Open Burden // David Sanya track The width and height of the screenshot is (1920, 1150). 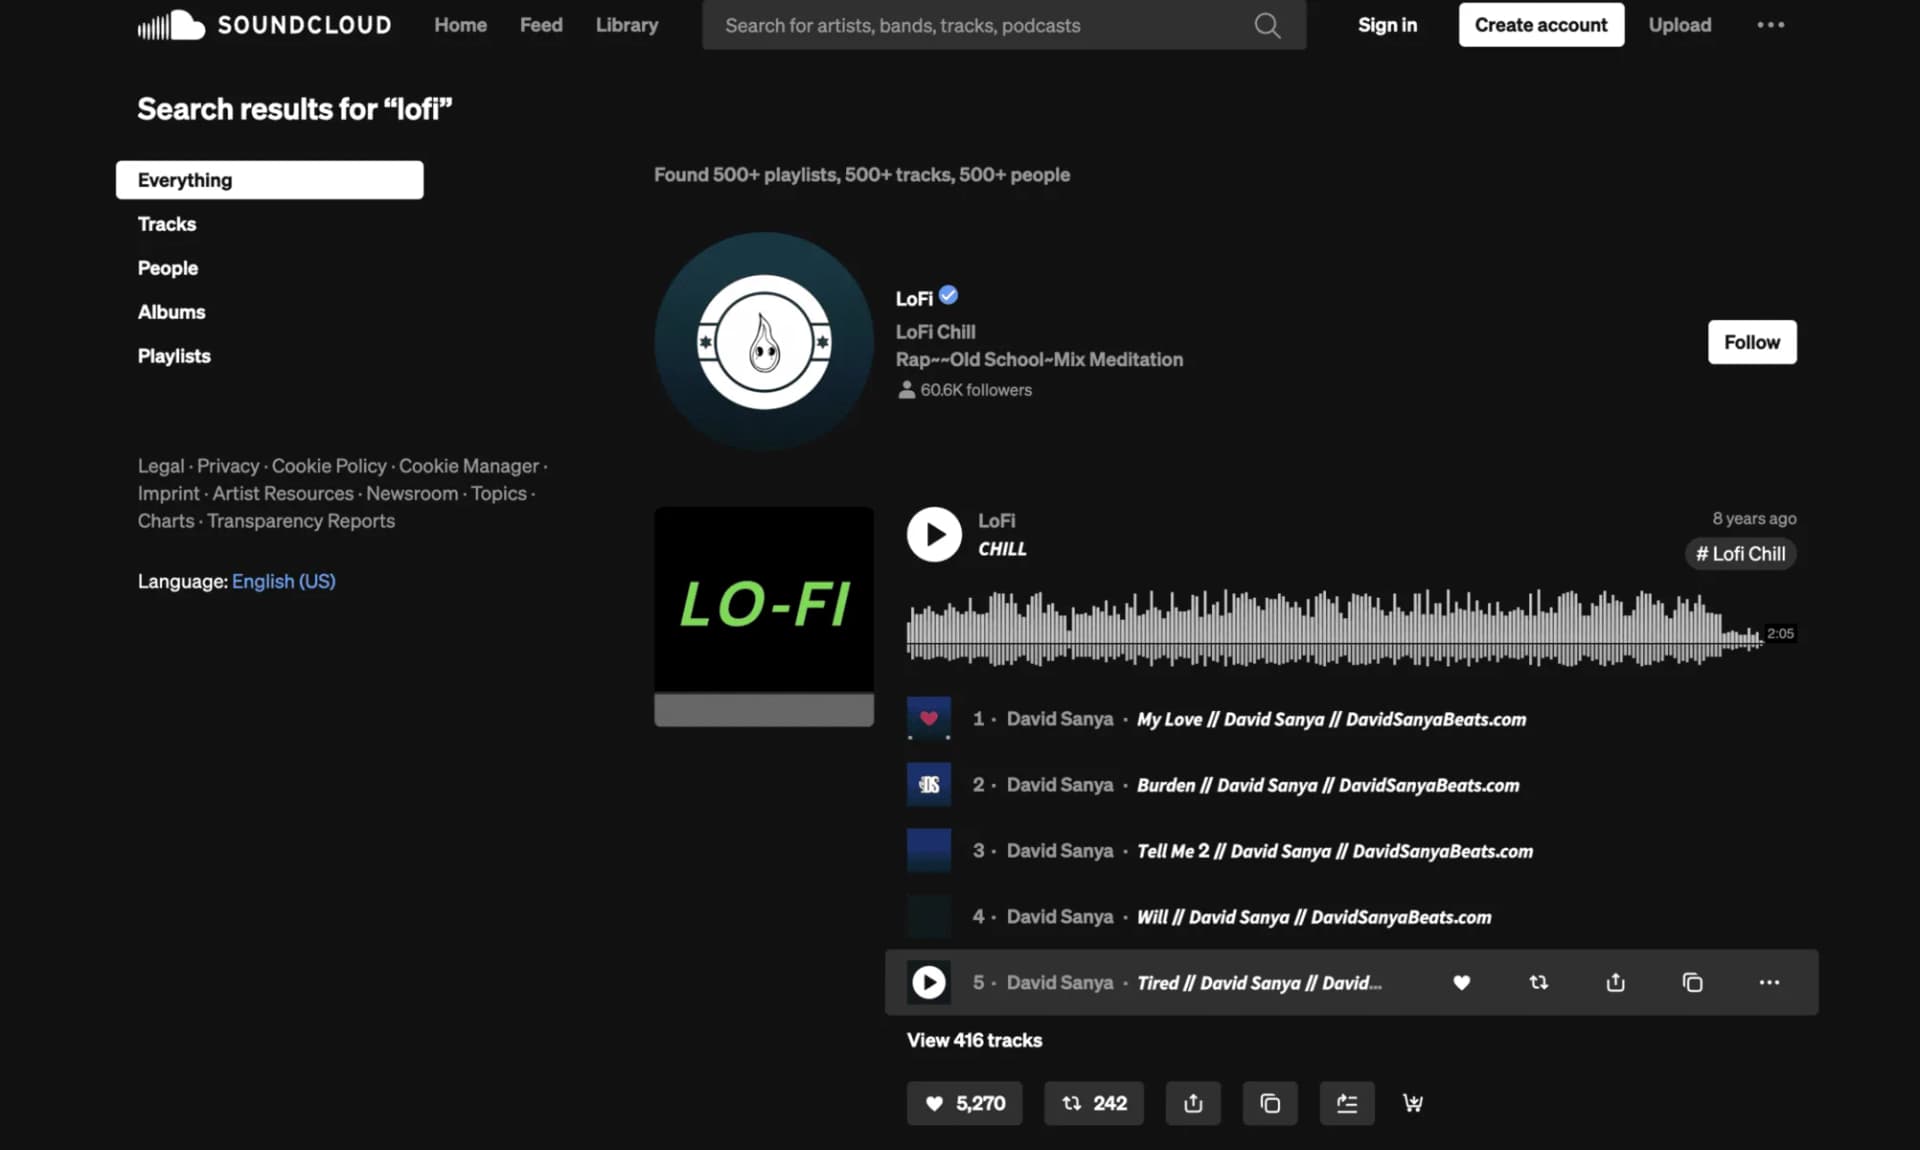(x=1328, y=785)
